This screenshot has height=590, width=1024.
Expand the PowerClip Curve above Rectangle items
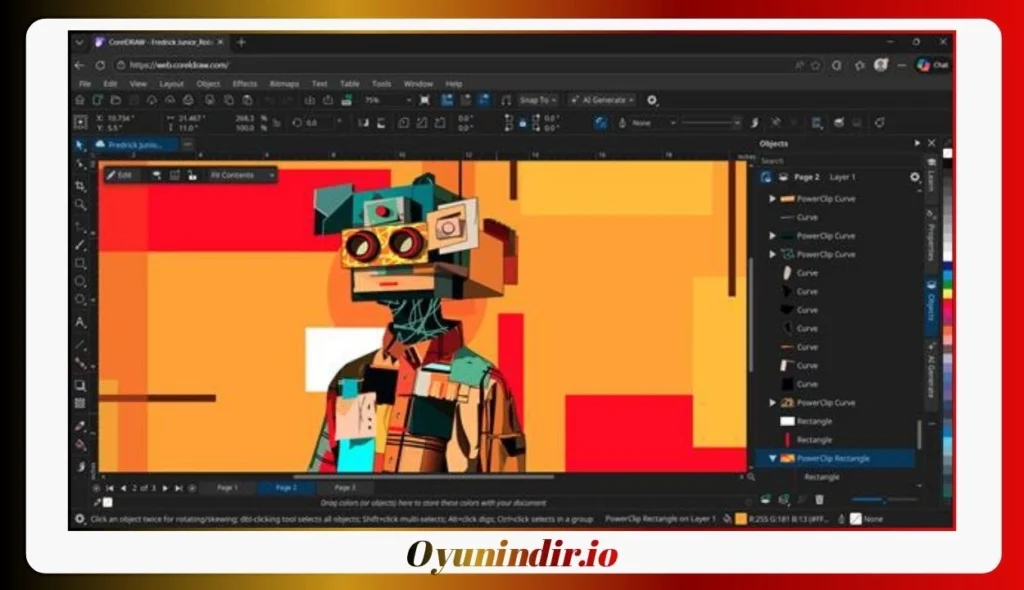click(x=772, y=403)
